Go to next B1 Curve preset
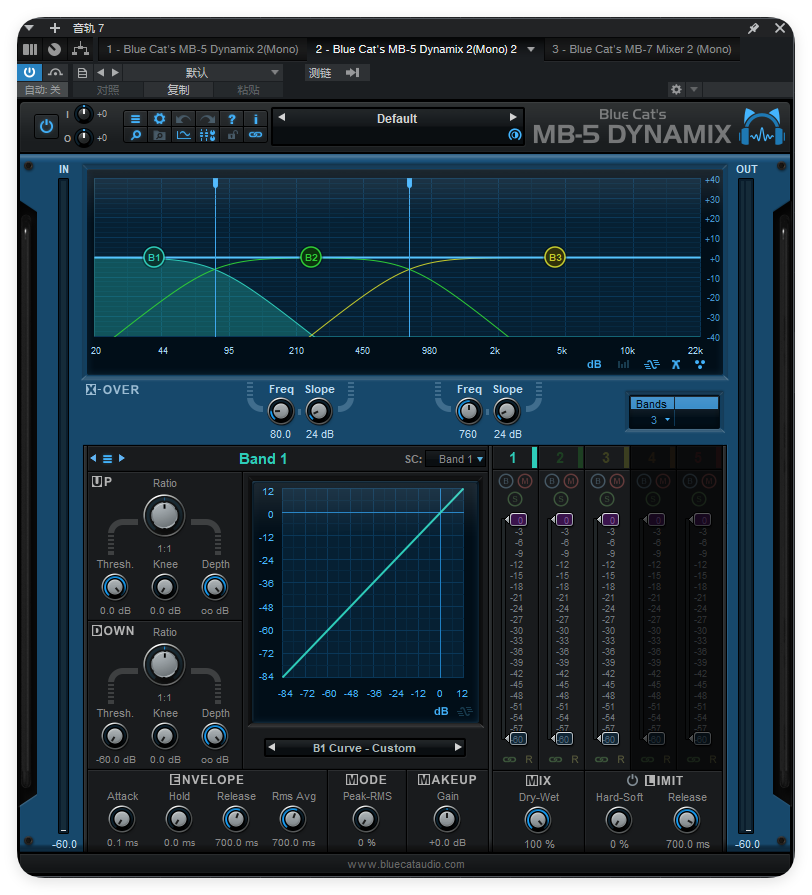Image resolution: width=812 pixels, height=895 pixels. (x=458, y=747)
